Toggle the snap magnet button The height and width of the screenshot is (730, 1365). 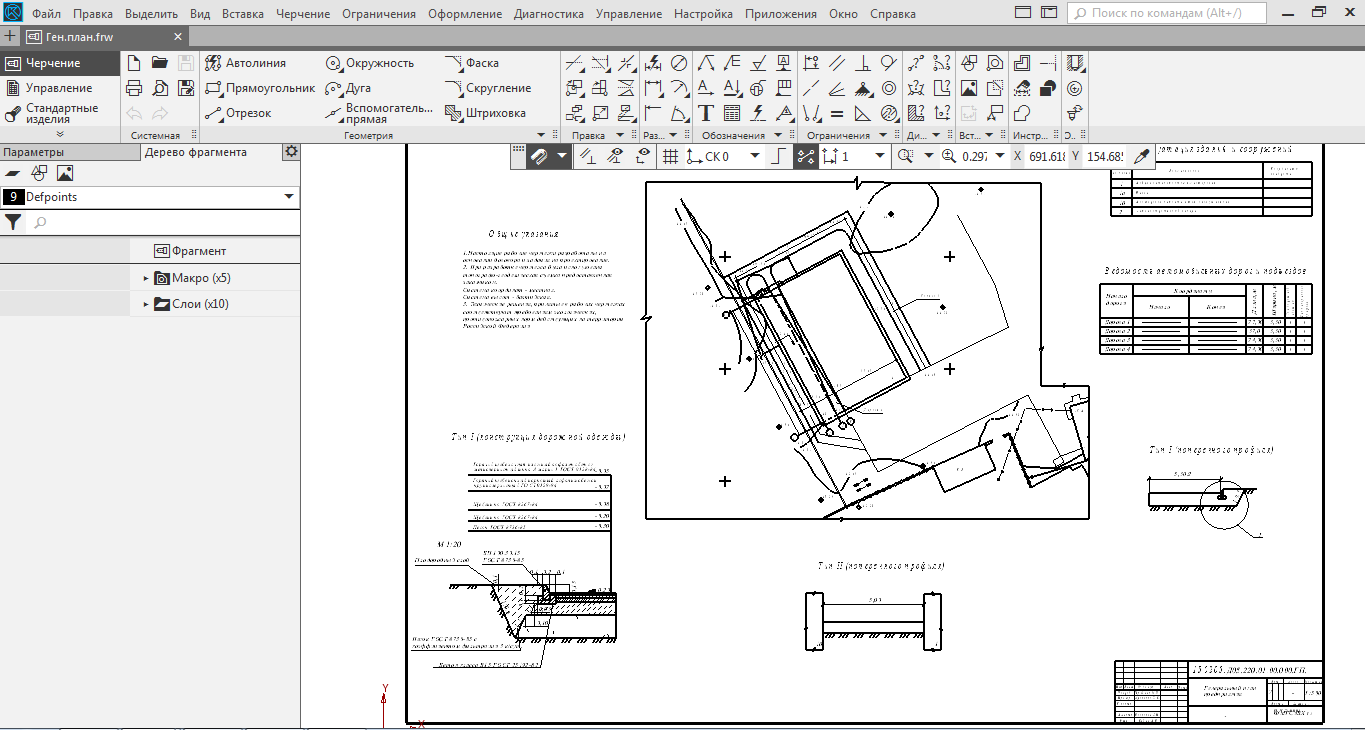pos(538,156)
